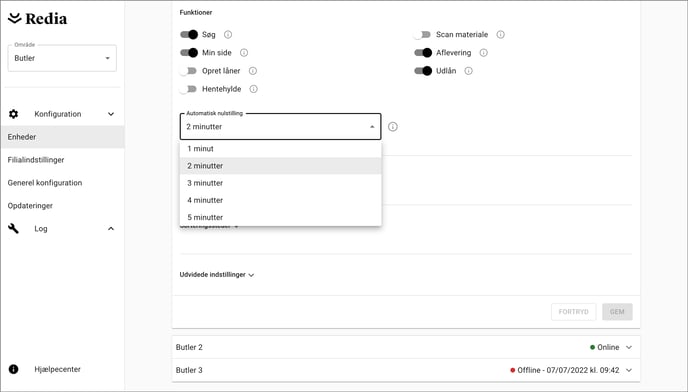Click the Redia logo

point(38,18)
